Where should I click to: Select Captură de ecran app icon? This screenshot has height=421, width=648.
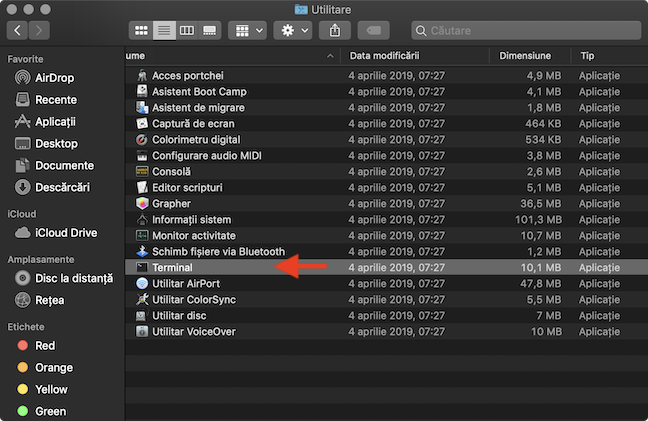pos(142,124)
